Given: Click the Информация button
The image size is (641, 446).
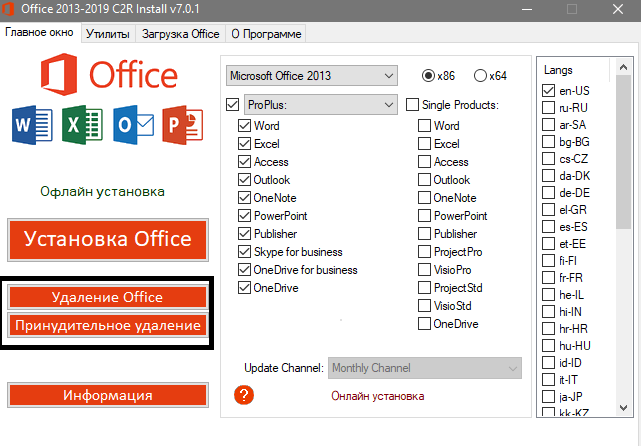Looking at the screenshot, I should tap(108, 395).
